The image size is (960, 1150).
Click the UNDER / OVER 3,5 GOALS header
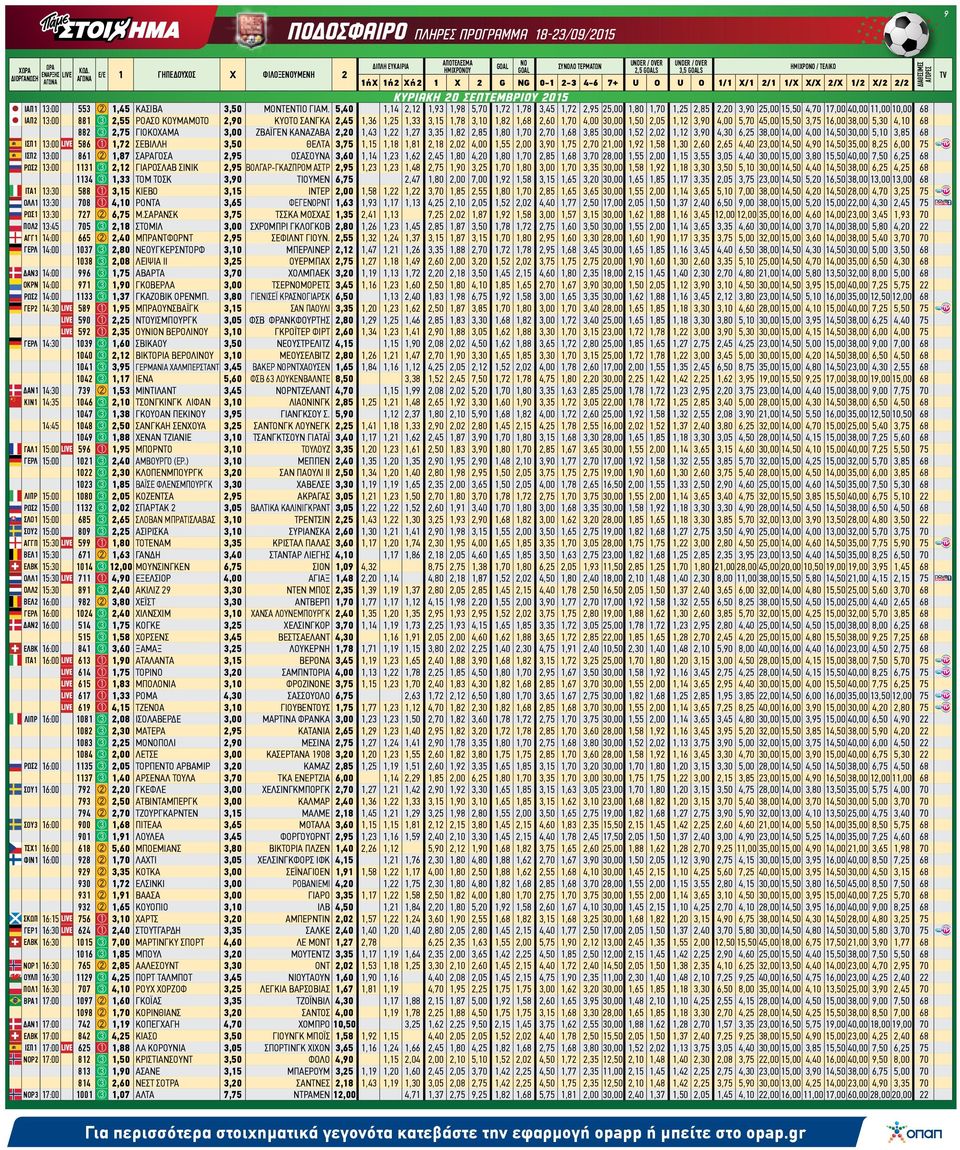690,66
